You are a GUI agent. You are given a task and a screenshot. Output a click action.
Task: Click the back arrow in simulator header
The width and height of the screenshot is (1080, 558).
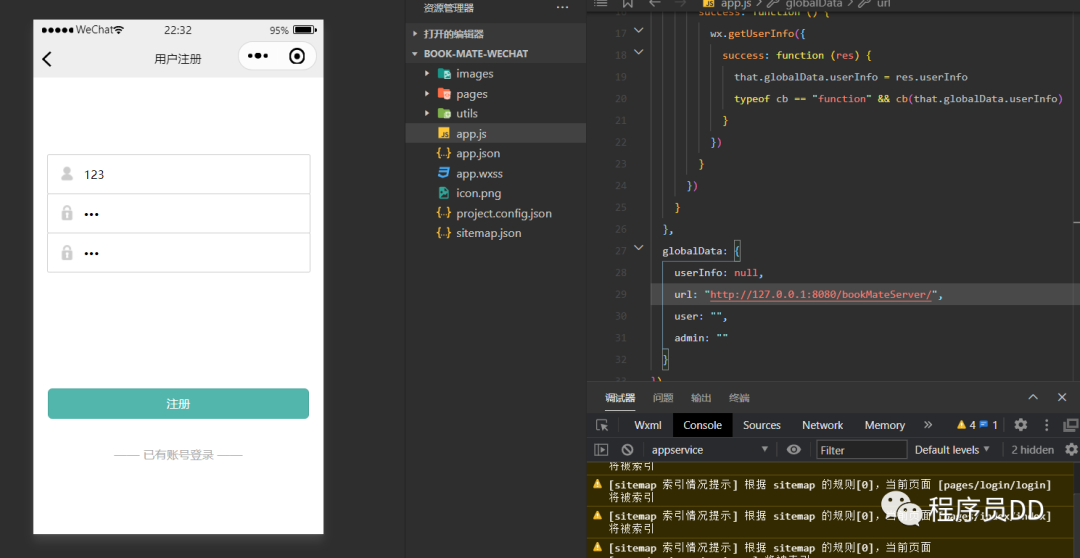[47, 59]
